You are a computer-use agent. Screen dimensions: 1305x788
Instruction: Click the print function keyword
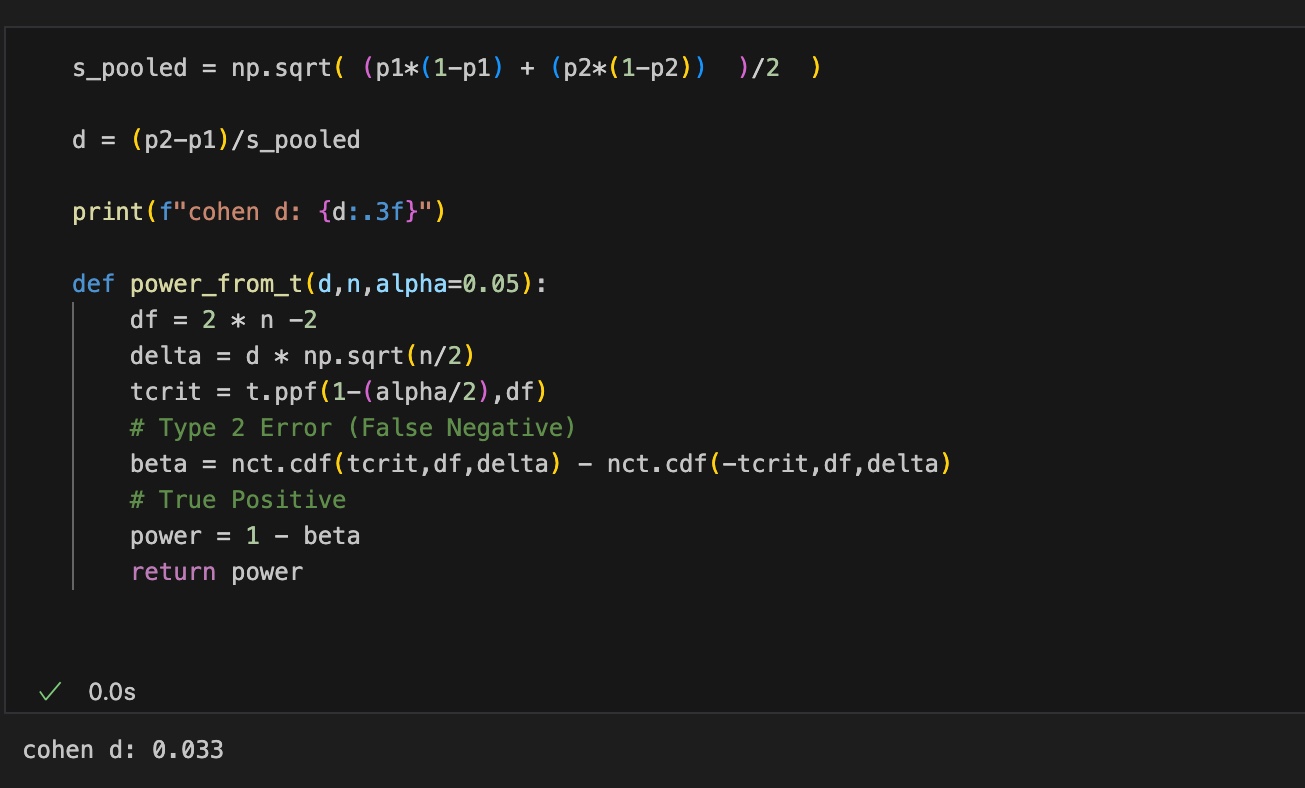tap(107, 212)
